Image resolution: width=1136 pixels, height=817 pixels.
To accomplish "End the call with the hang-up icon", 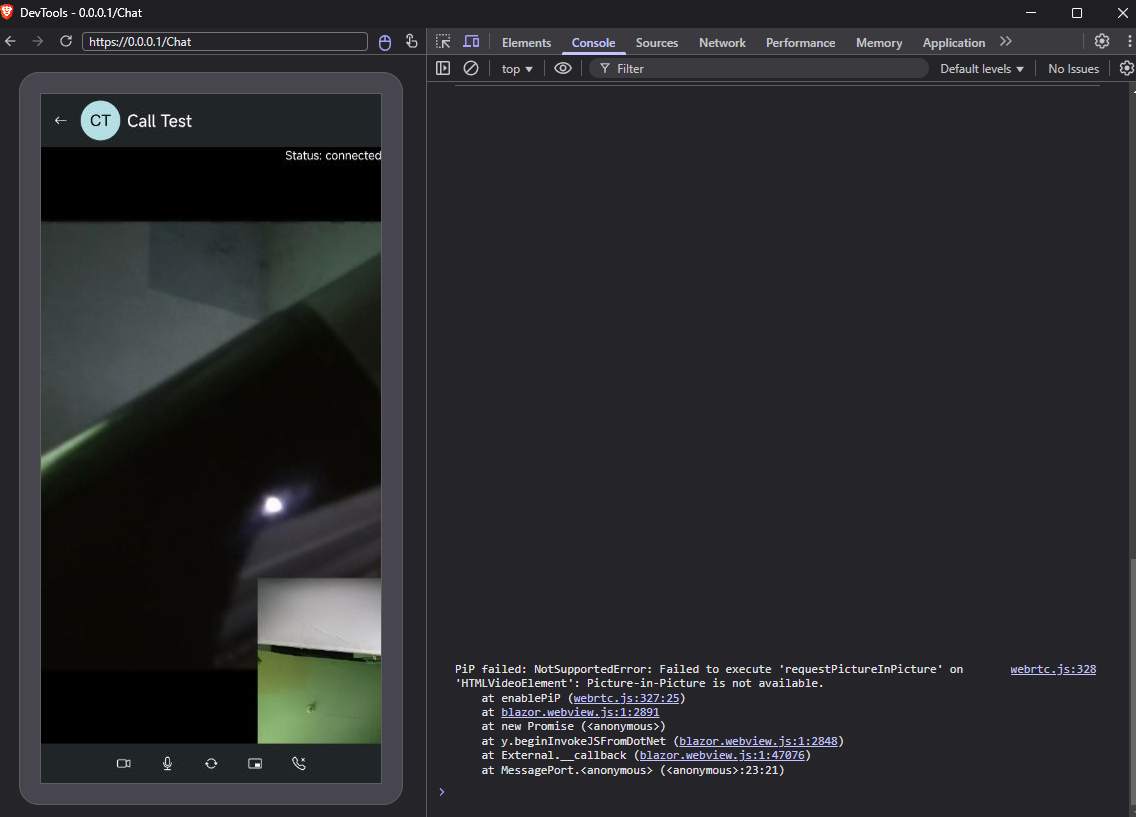I will tap(298, 763).
